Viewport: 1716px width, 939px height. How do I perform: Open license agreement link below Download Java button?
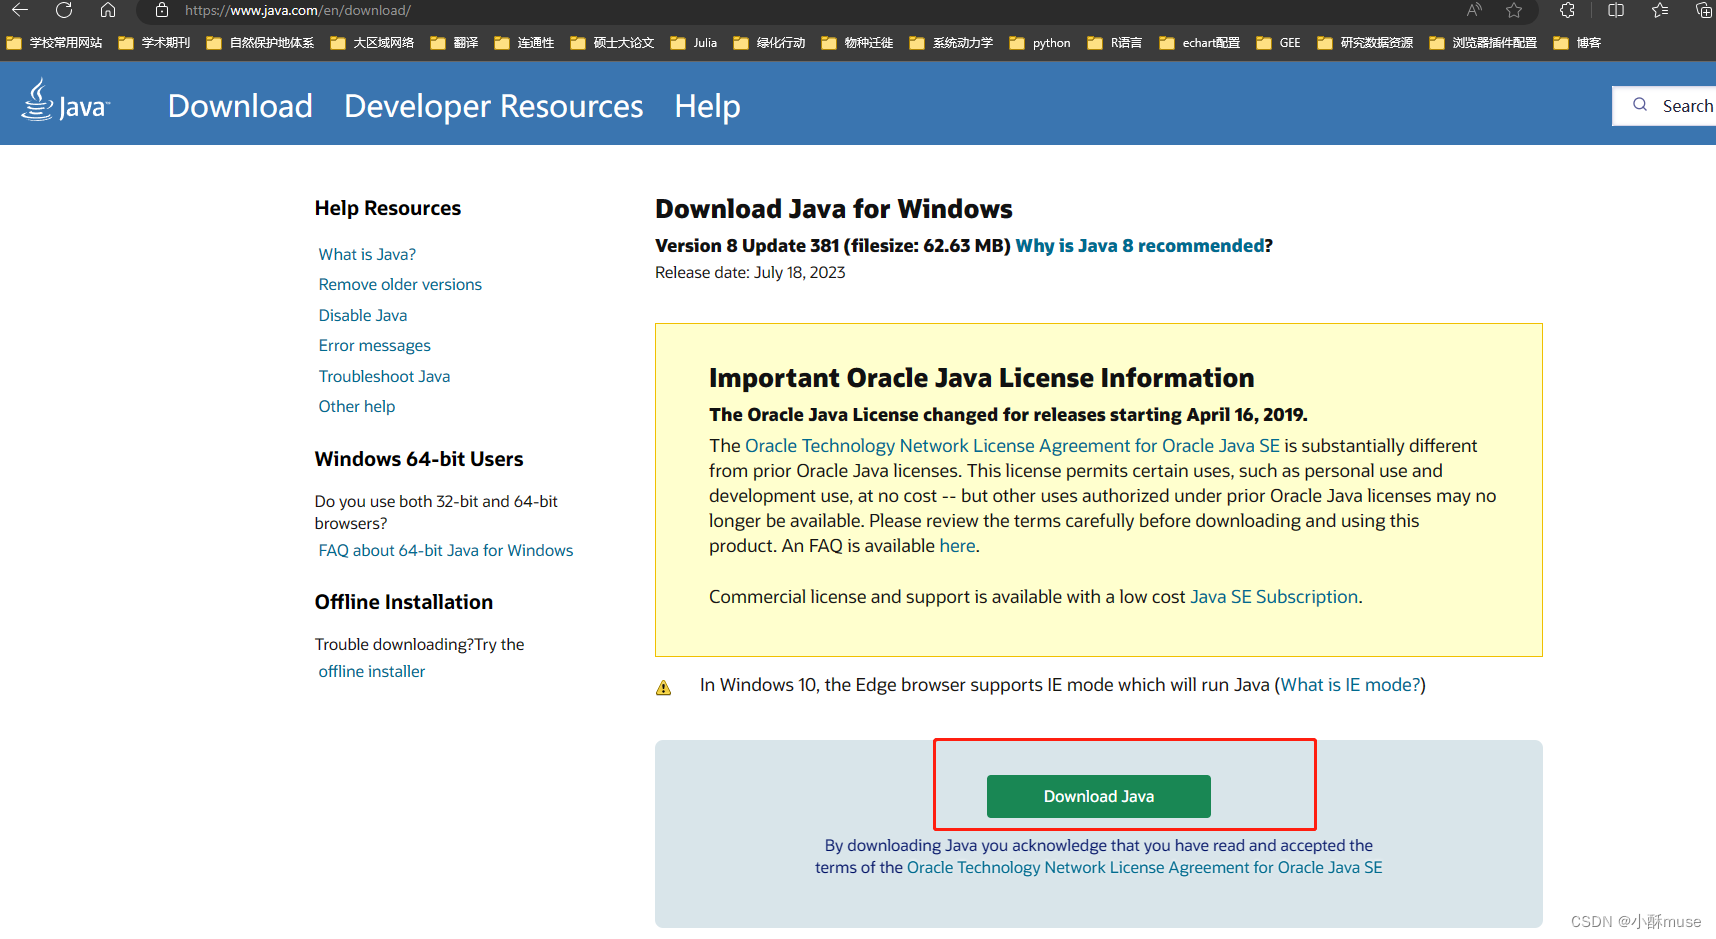[x=1145, y=868]
